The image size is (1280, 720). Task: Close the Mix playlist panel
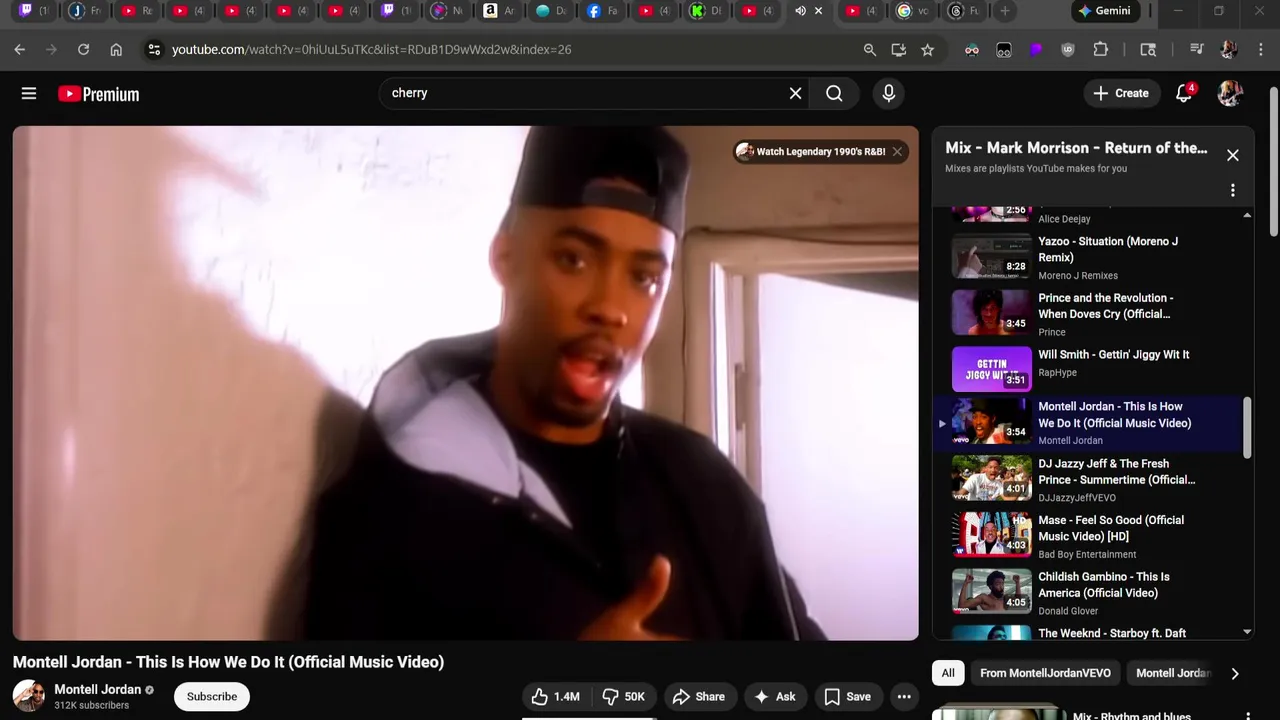(x=1232, y=155)
